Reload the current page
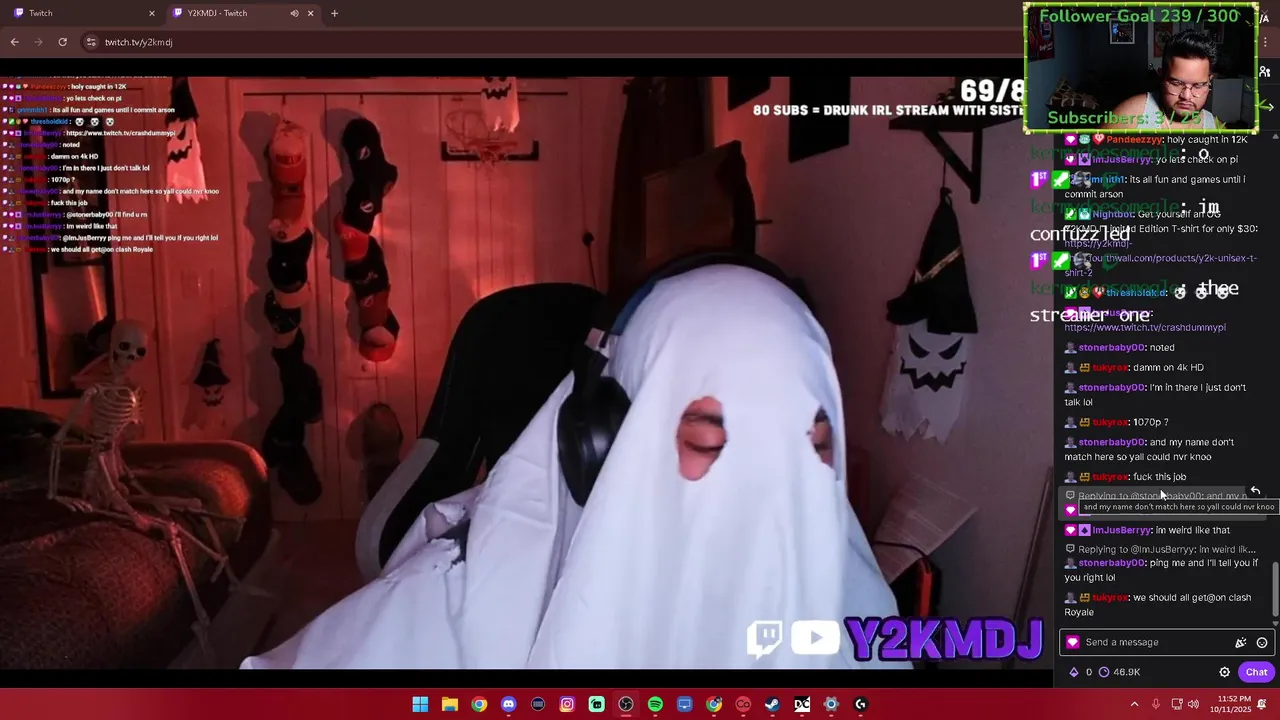Image resolution: width=1280 pixels, height=720 pixels. [62, 42]
